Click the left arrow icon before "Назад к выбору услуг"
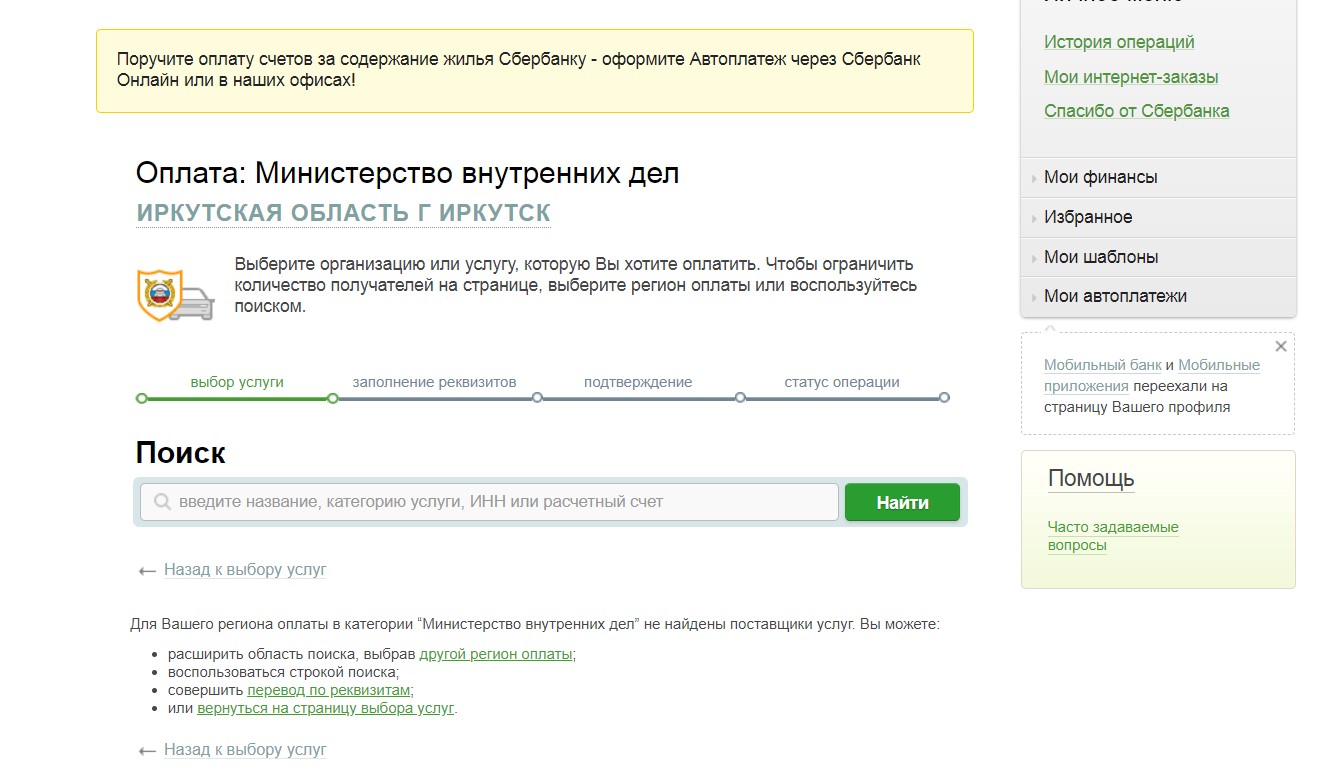 [145, 569]
